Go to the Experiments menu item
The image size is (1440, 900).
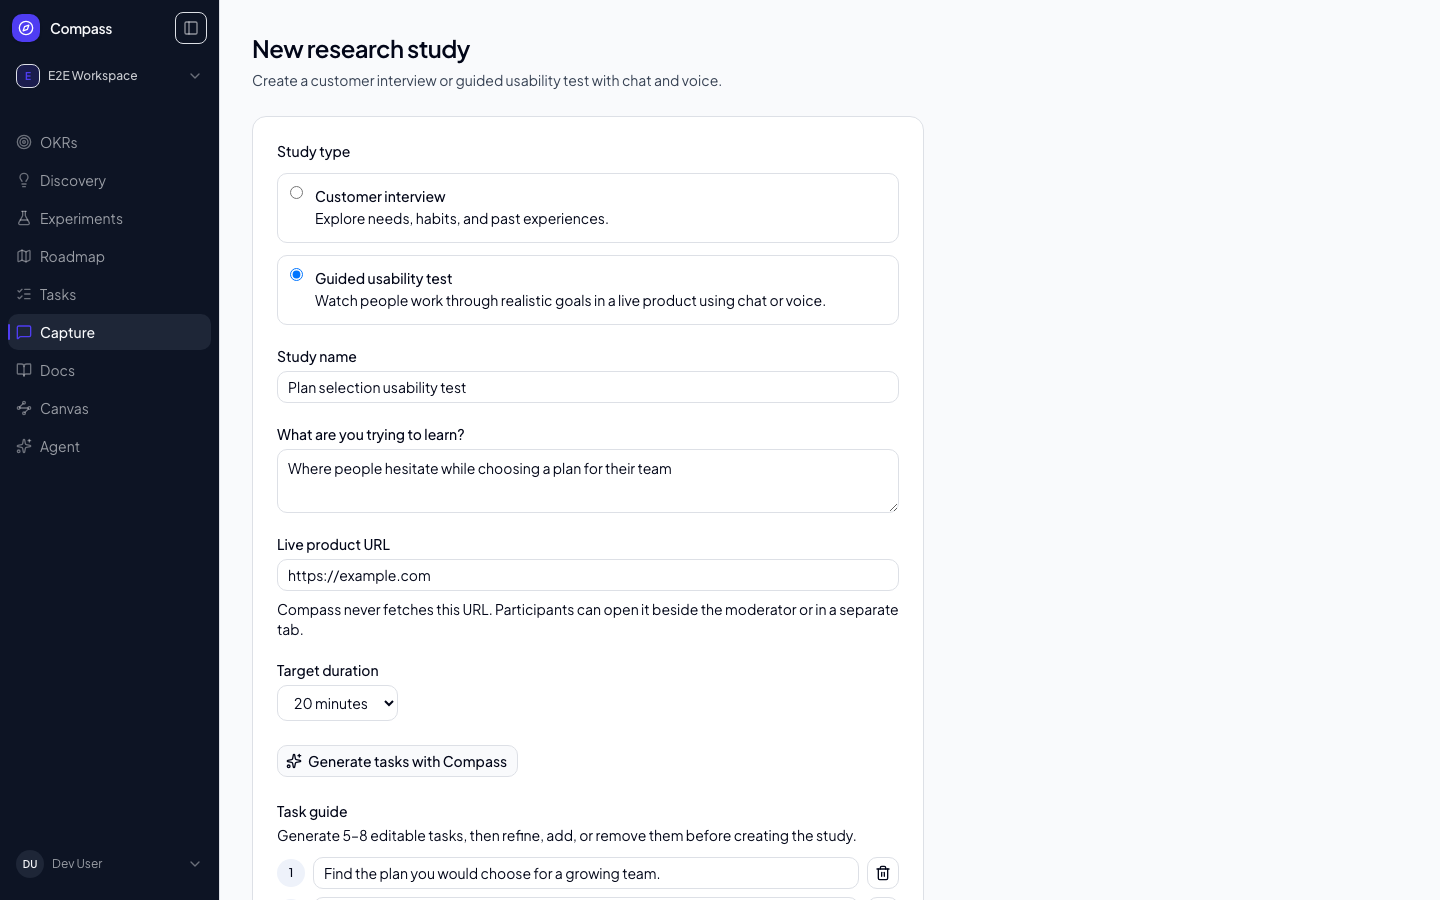(109, 218)
